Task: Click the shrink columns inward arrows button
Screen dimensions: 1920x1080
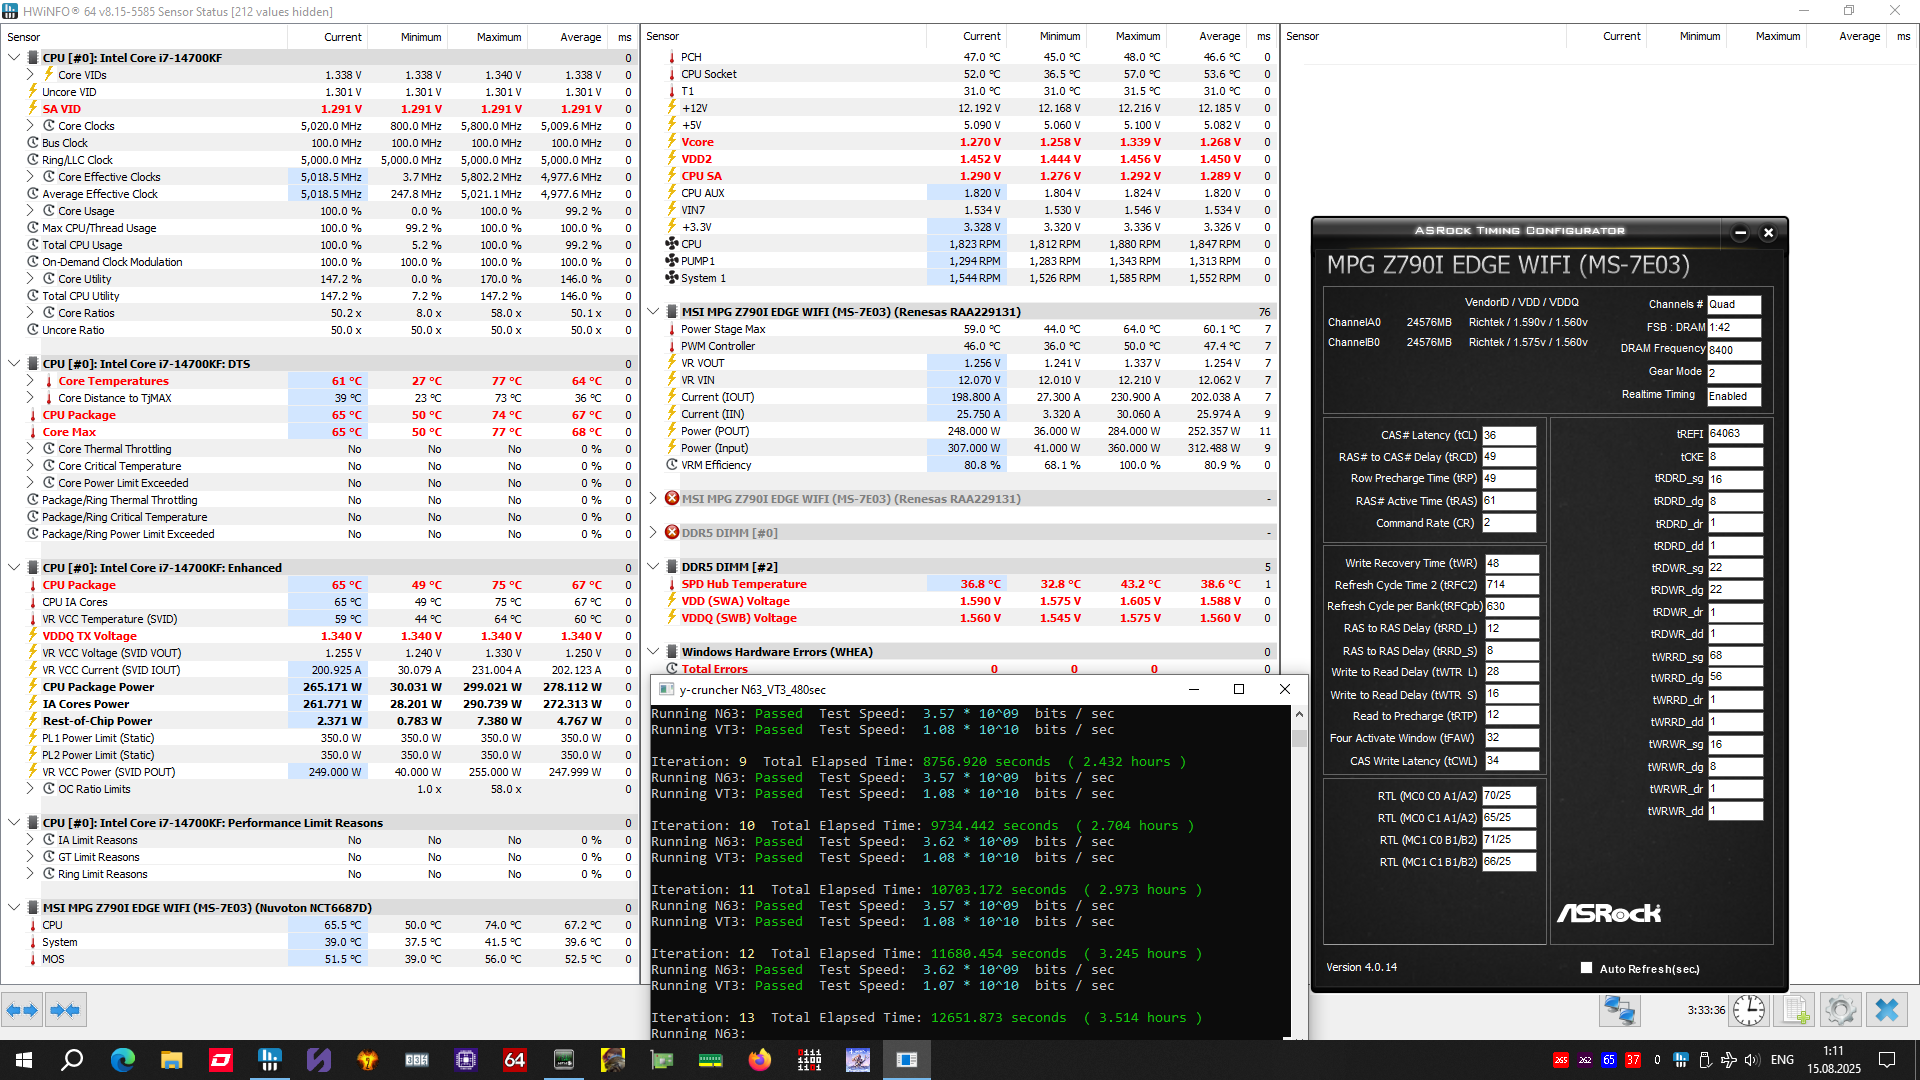Action: click(x=65, y=1010)
